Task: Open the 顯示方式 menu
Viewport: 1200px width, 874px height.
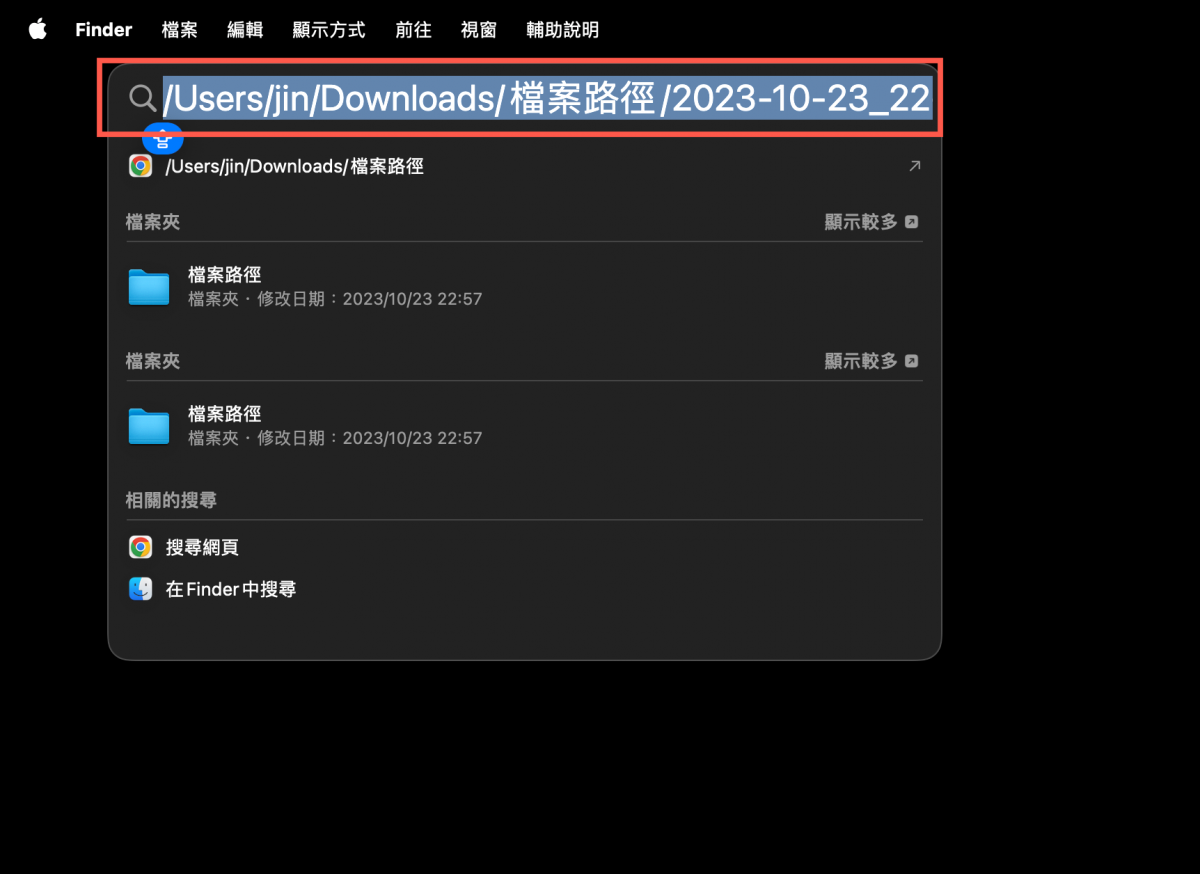Action: coord(329,30)
